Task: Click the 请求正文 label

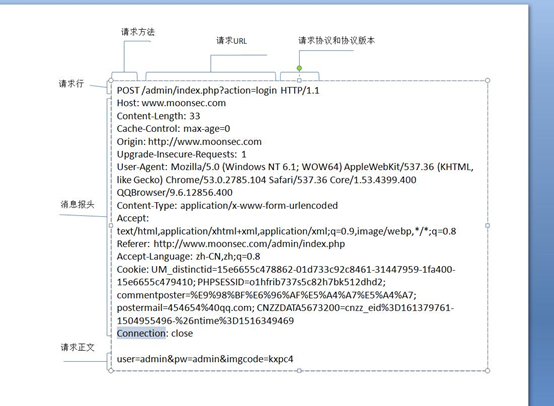Action: pos(77,347)
